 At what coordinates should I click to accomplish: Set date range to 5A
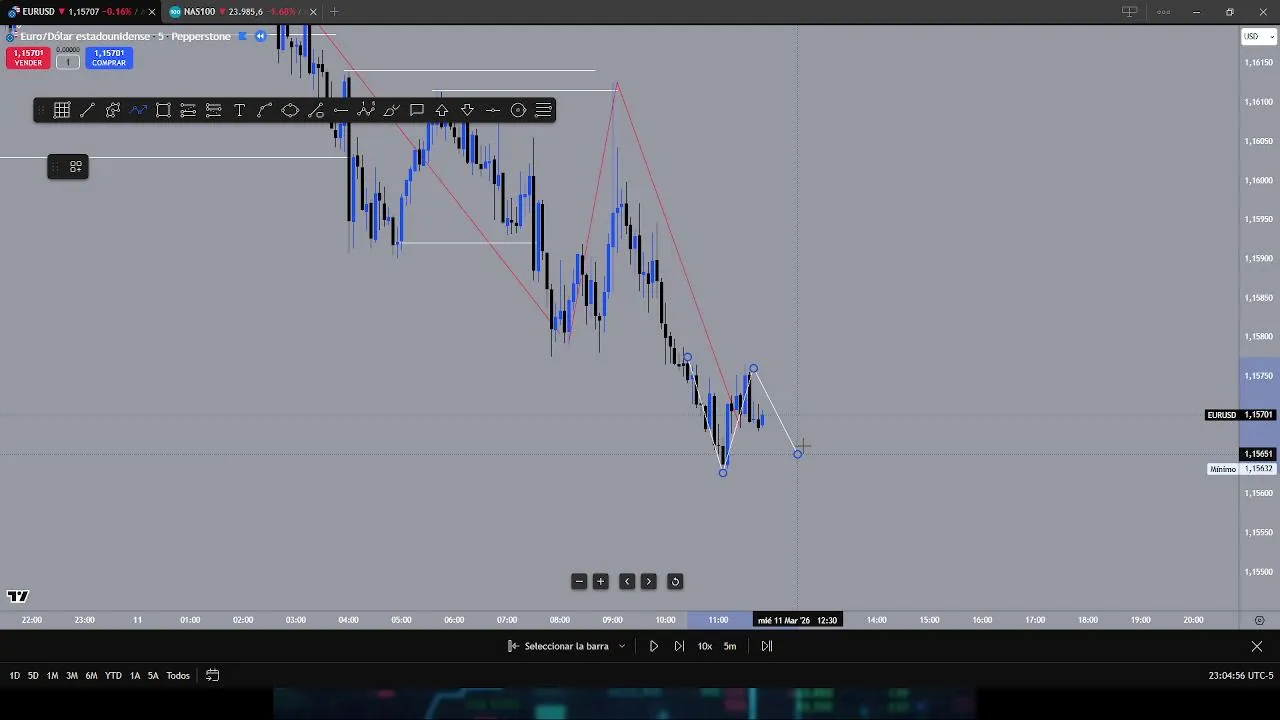point(153,676)
